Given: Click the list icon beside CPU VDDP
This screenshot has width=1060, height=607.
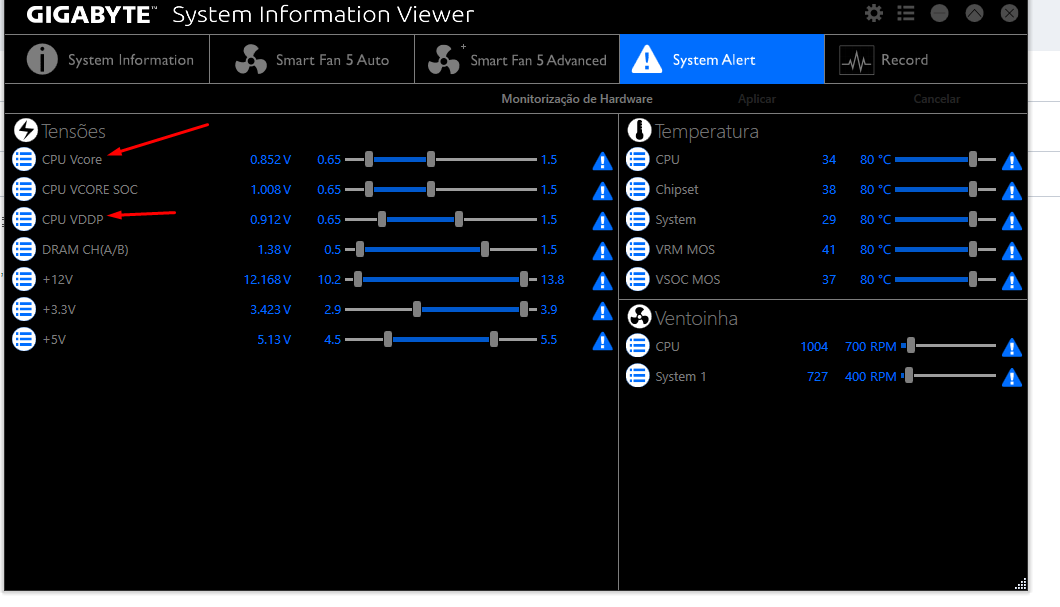Looking at the screenshot, I should pos(24,219).
